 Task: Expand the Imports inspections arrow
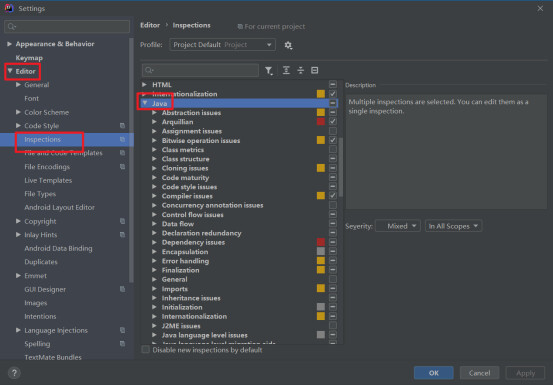pos(154,288)
